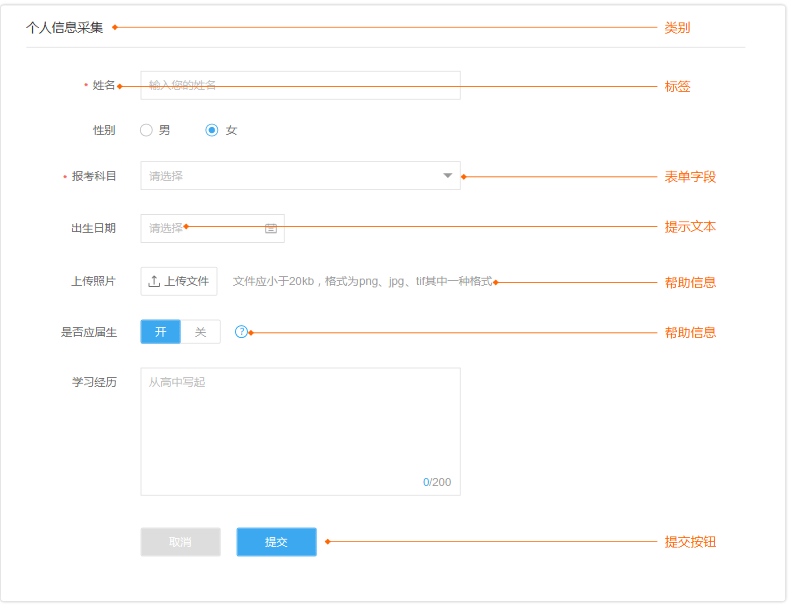790x605 pixels.
Task: Click the 学习经历 textarea
Action: (x=300, y=432)
